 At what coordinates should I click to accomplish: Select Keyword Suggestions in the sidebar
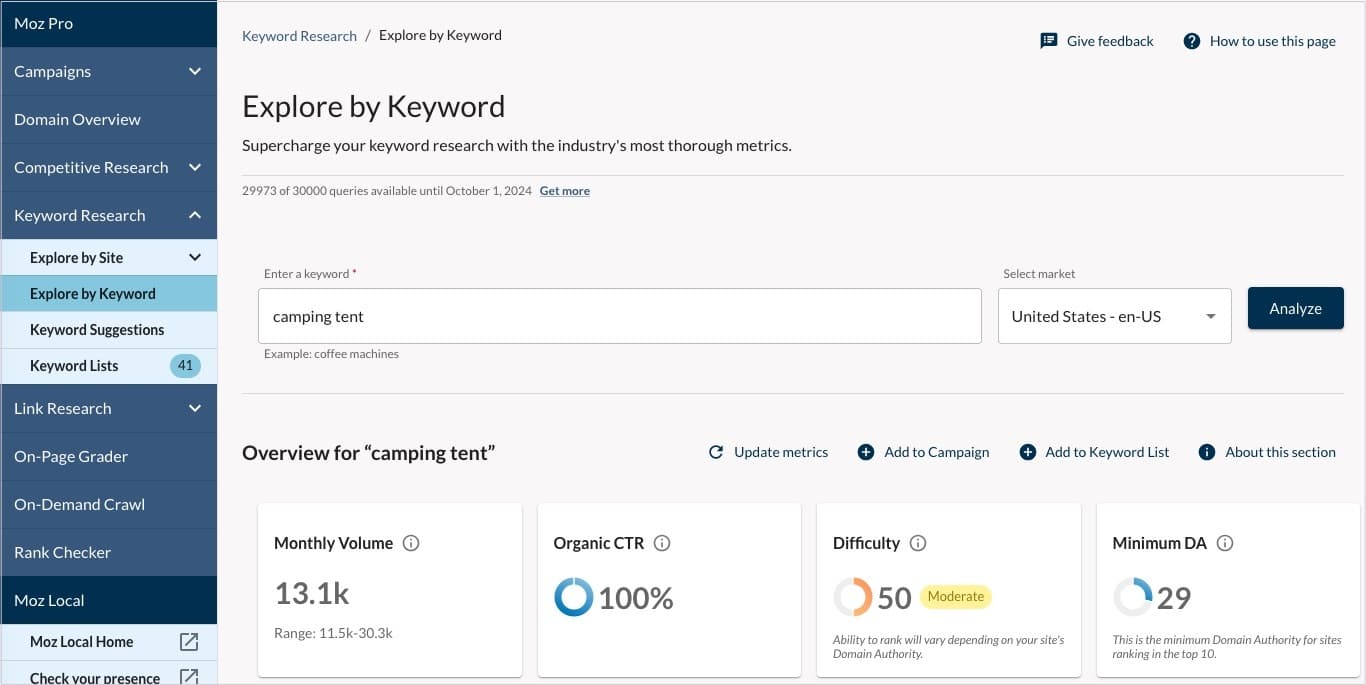(x=97, y=329)
